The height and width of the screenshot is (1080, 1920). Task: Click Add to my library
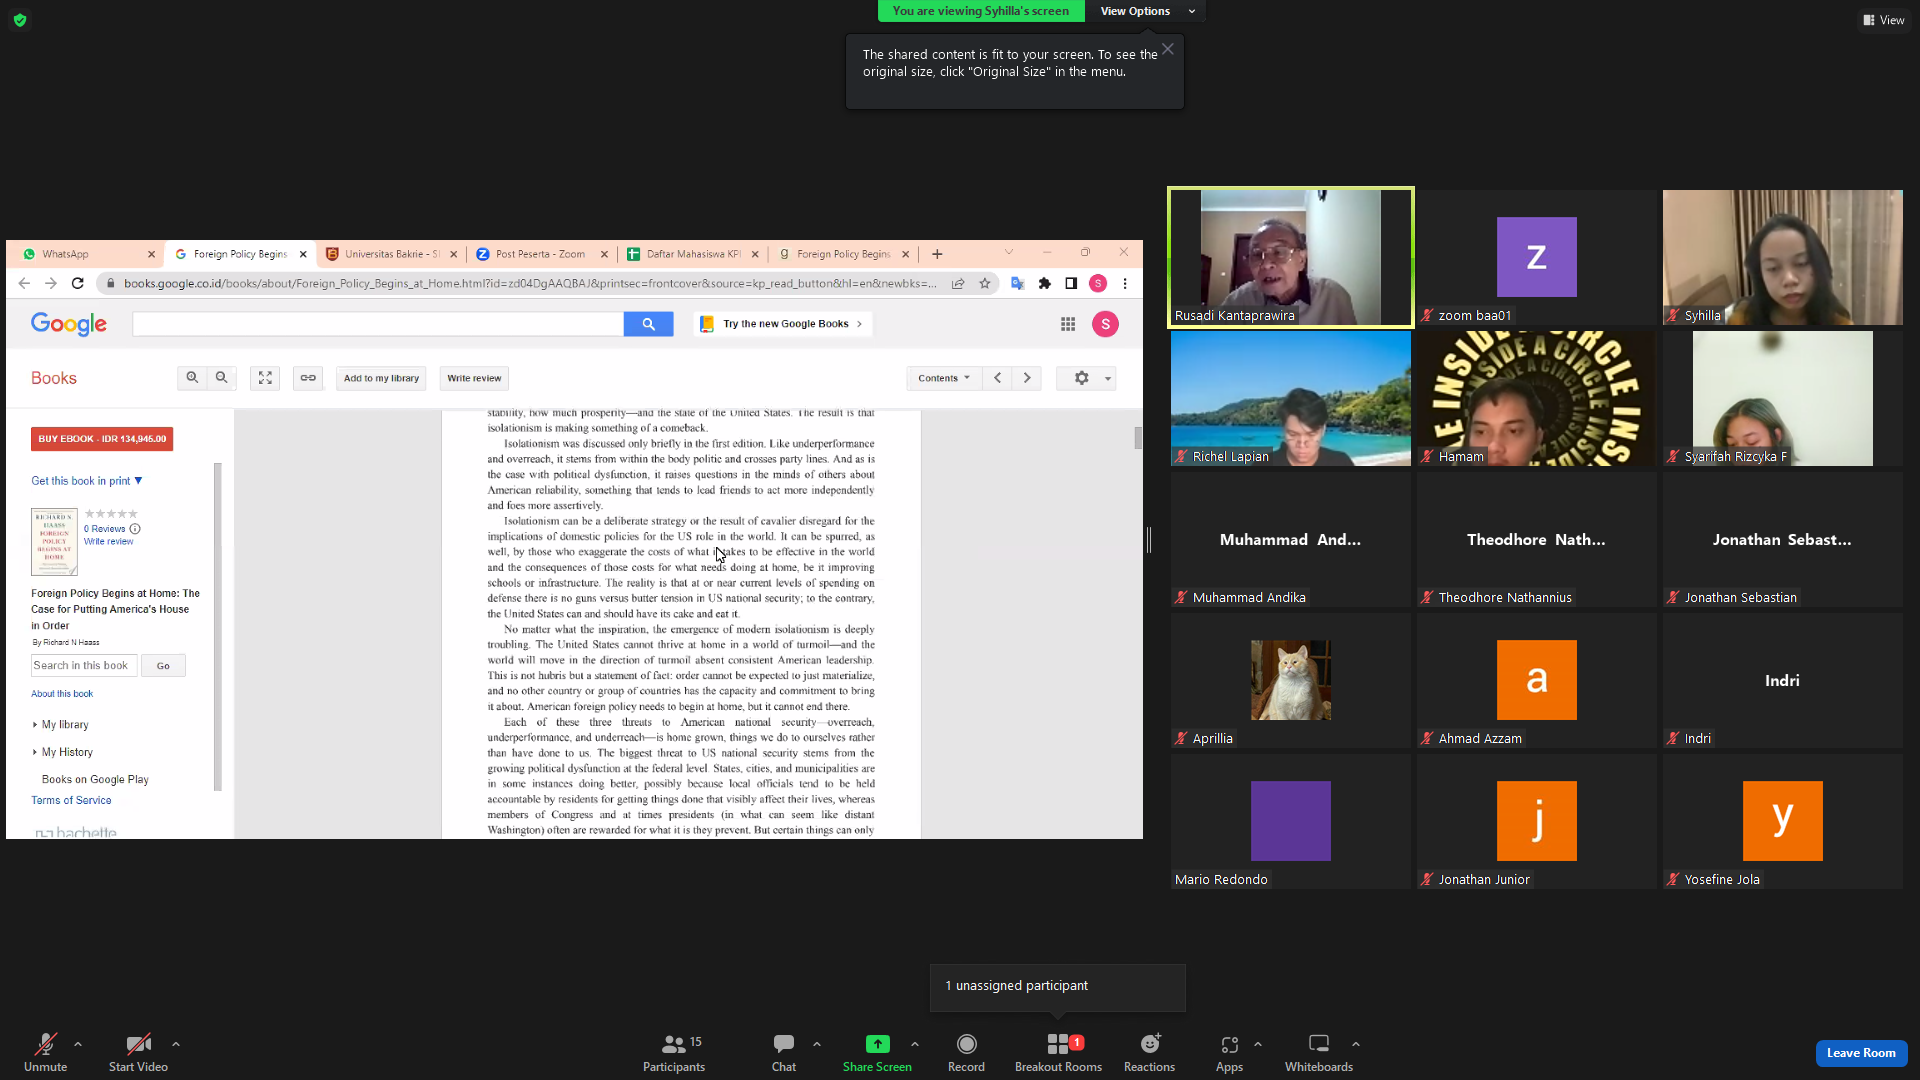pos(381,378)
